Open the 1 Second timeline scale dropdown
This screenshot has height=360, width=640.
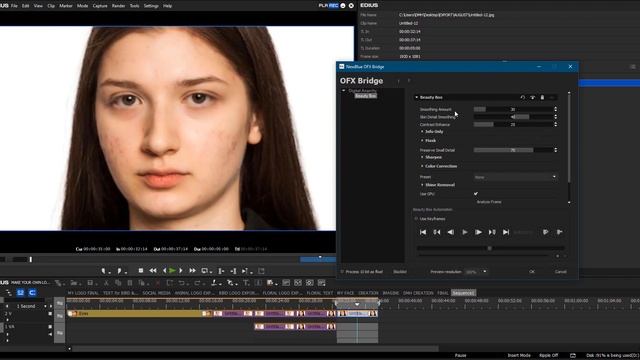45,306
